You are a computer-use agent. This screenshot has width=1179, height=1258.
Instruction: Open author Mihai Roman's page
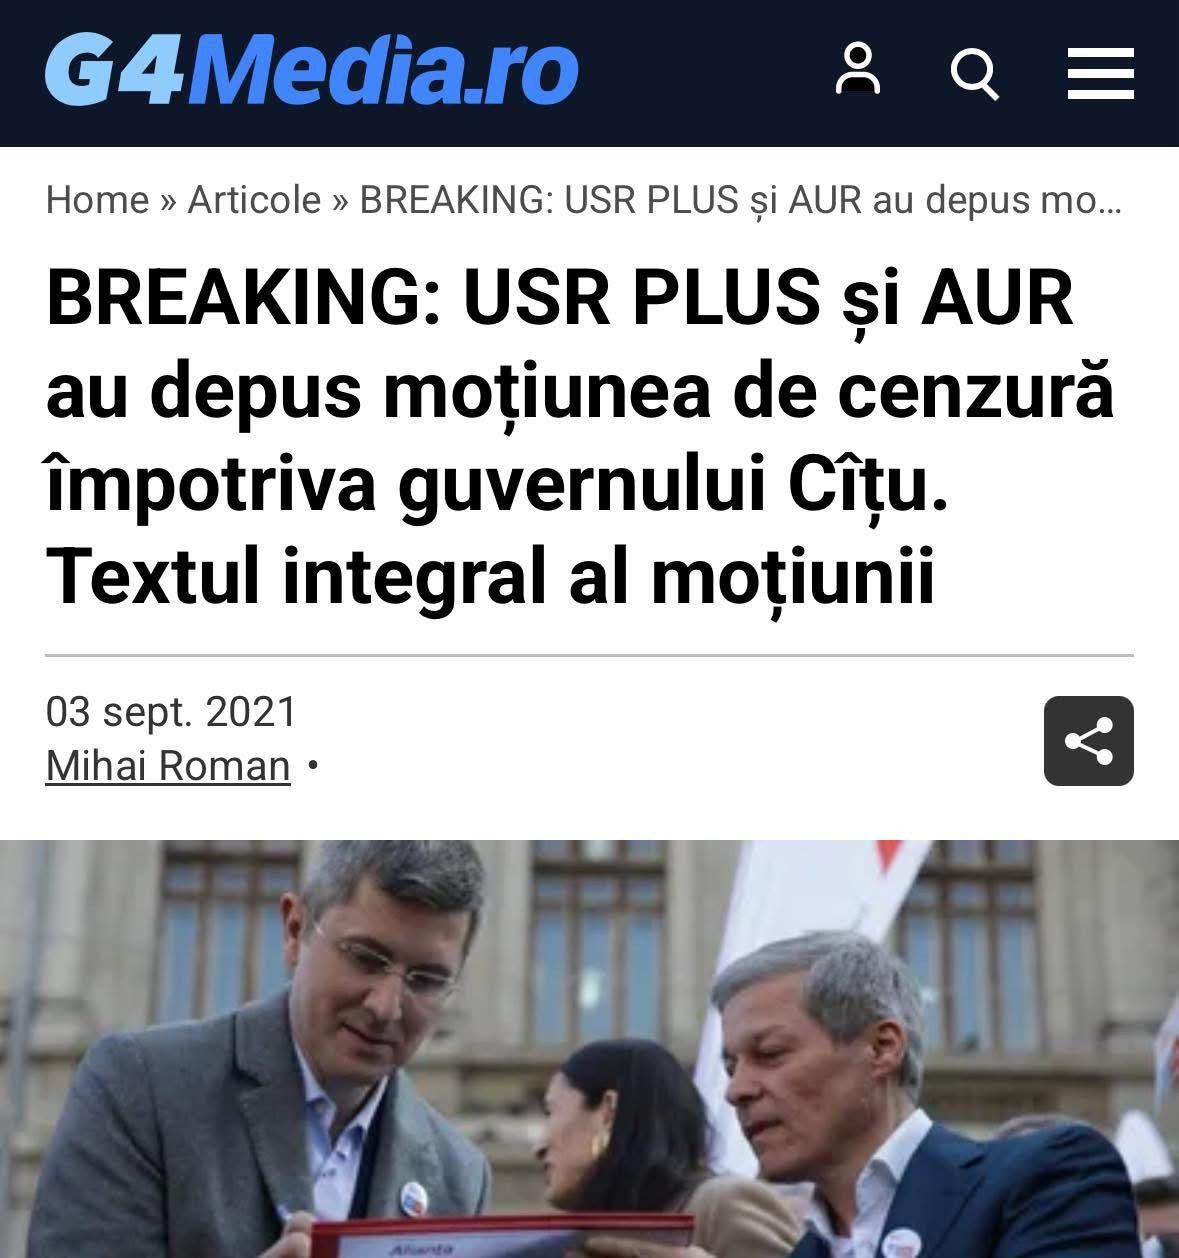coord(168,766)
